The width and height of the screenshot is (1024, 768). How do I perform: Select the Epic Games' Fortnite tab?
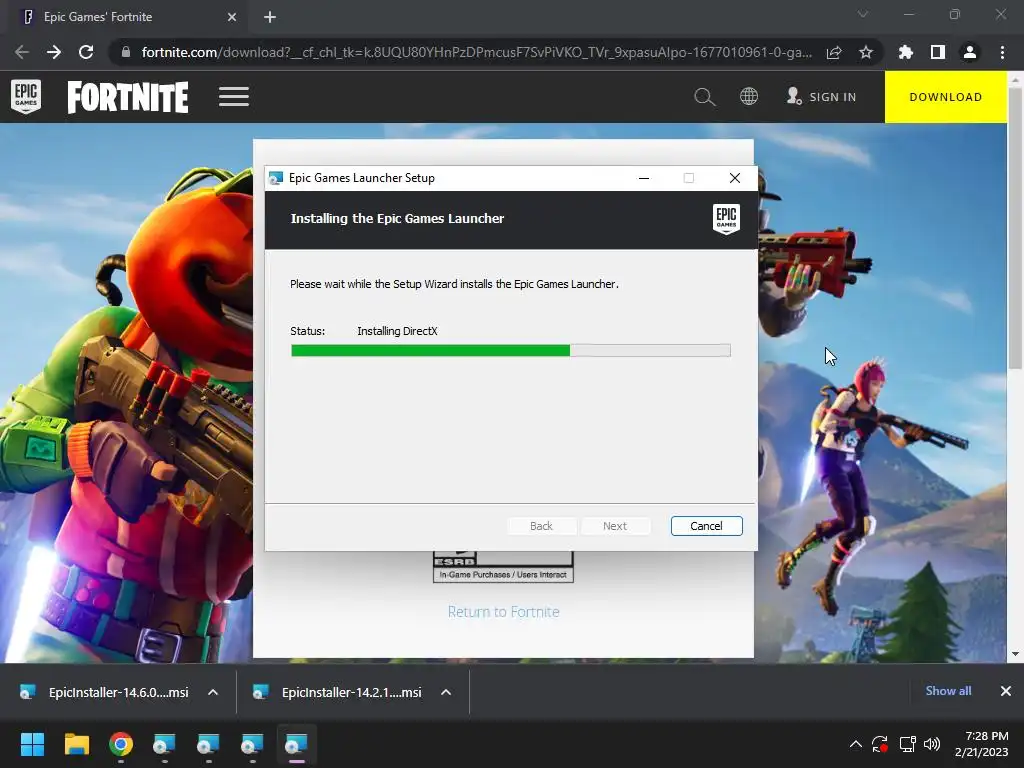click(128, 17)
